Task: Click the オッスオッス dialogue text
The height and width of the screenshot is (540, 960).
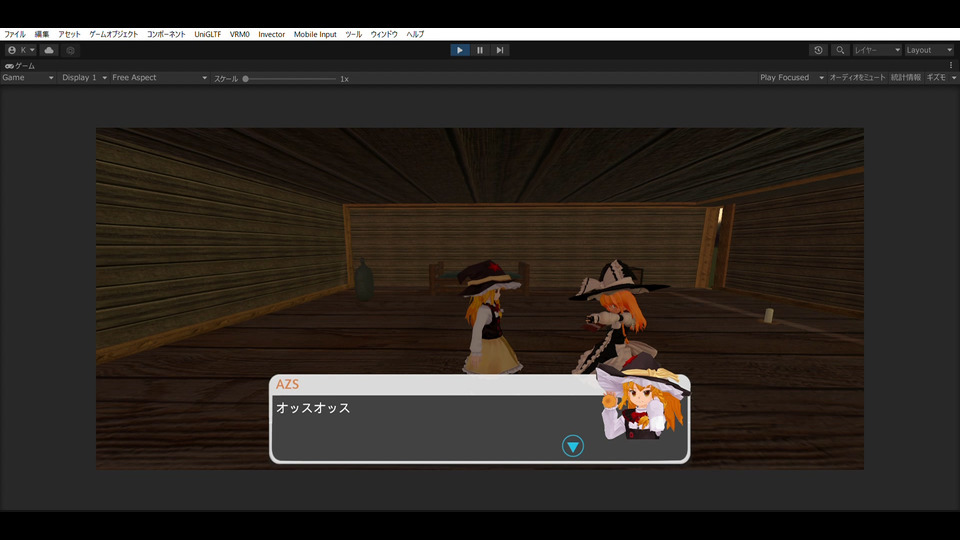Action: click(x=313, y=408)
